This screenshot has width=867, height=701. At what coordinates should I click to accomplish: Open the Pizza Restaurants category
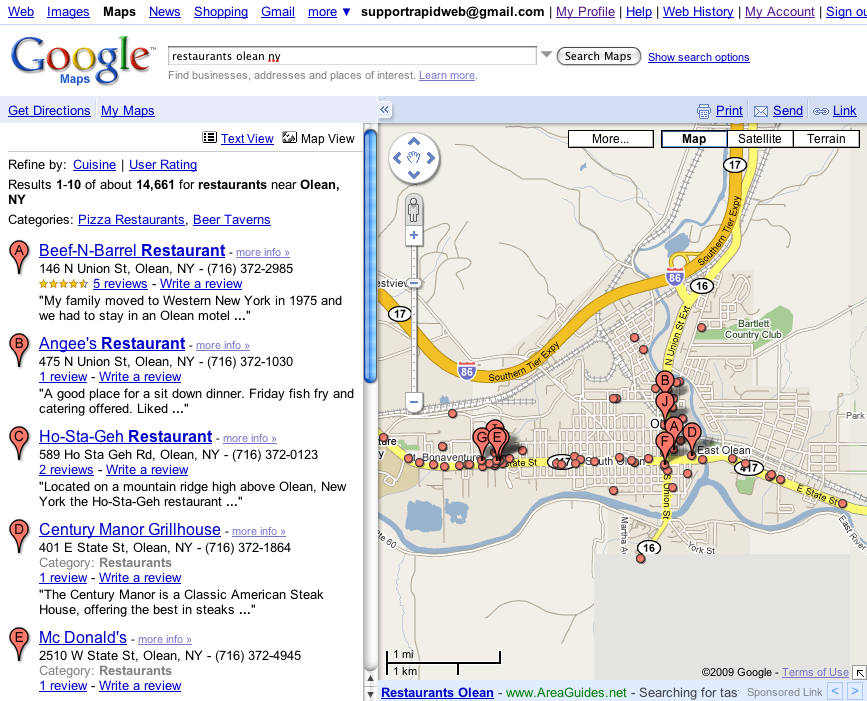click(x=131, y=219)
